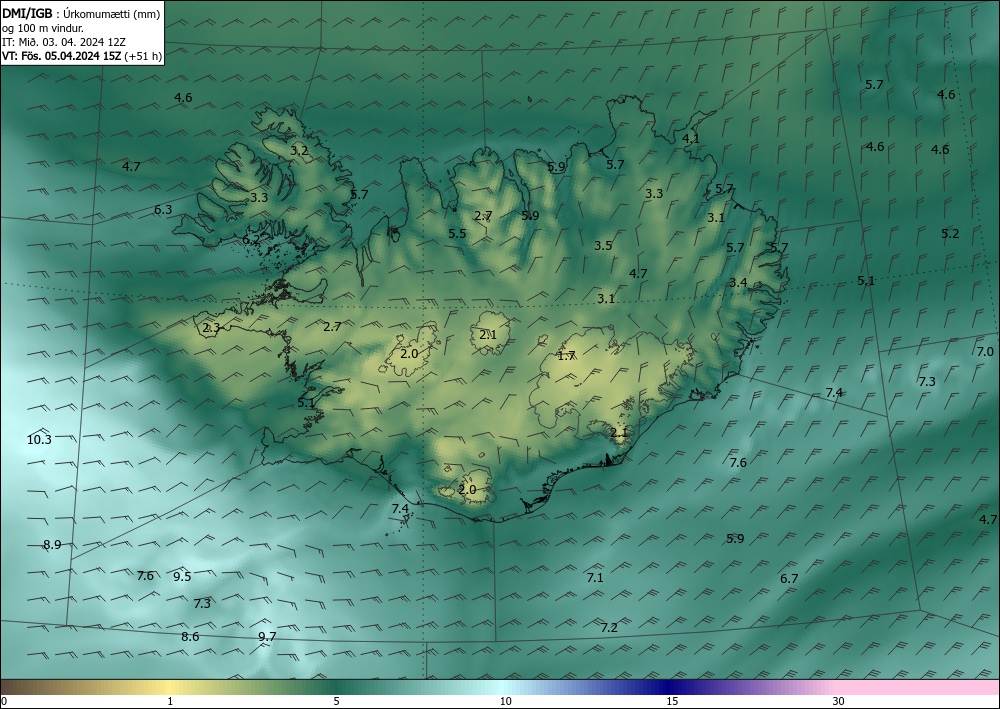1000x709 pixels.
Task: Click the 5.2 value on the map
Action: (950, 234)
